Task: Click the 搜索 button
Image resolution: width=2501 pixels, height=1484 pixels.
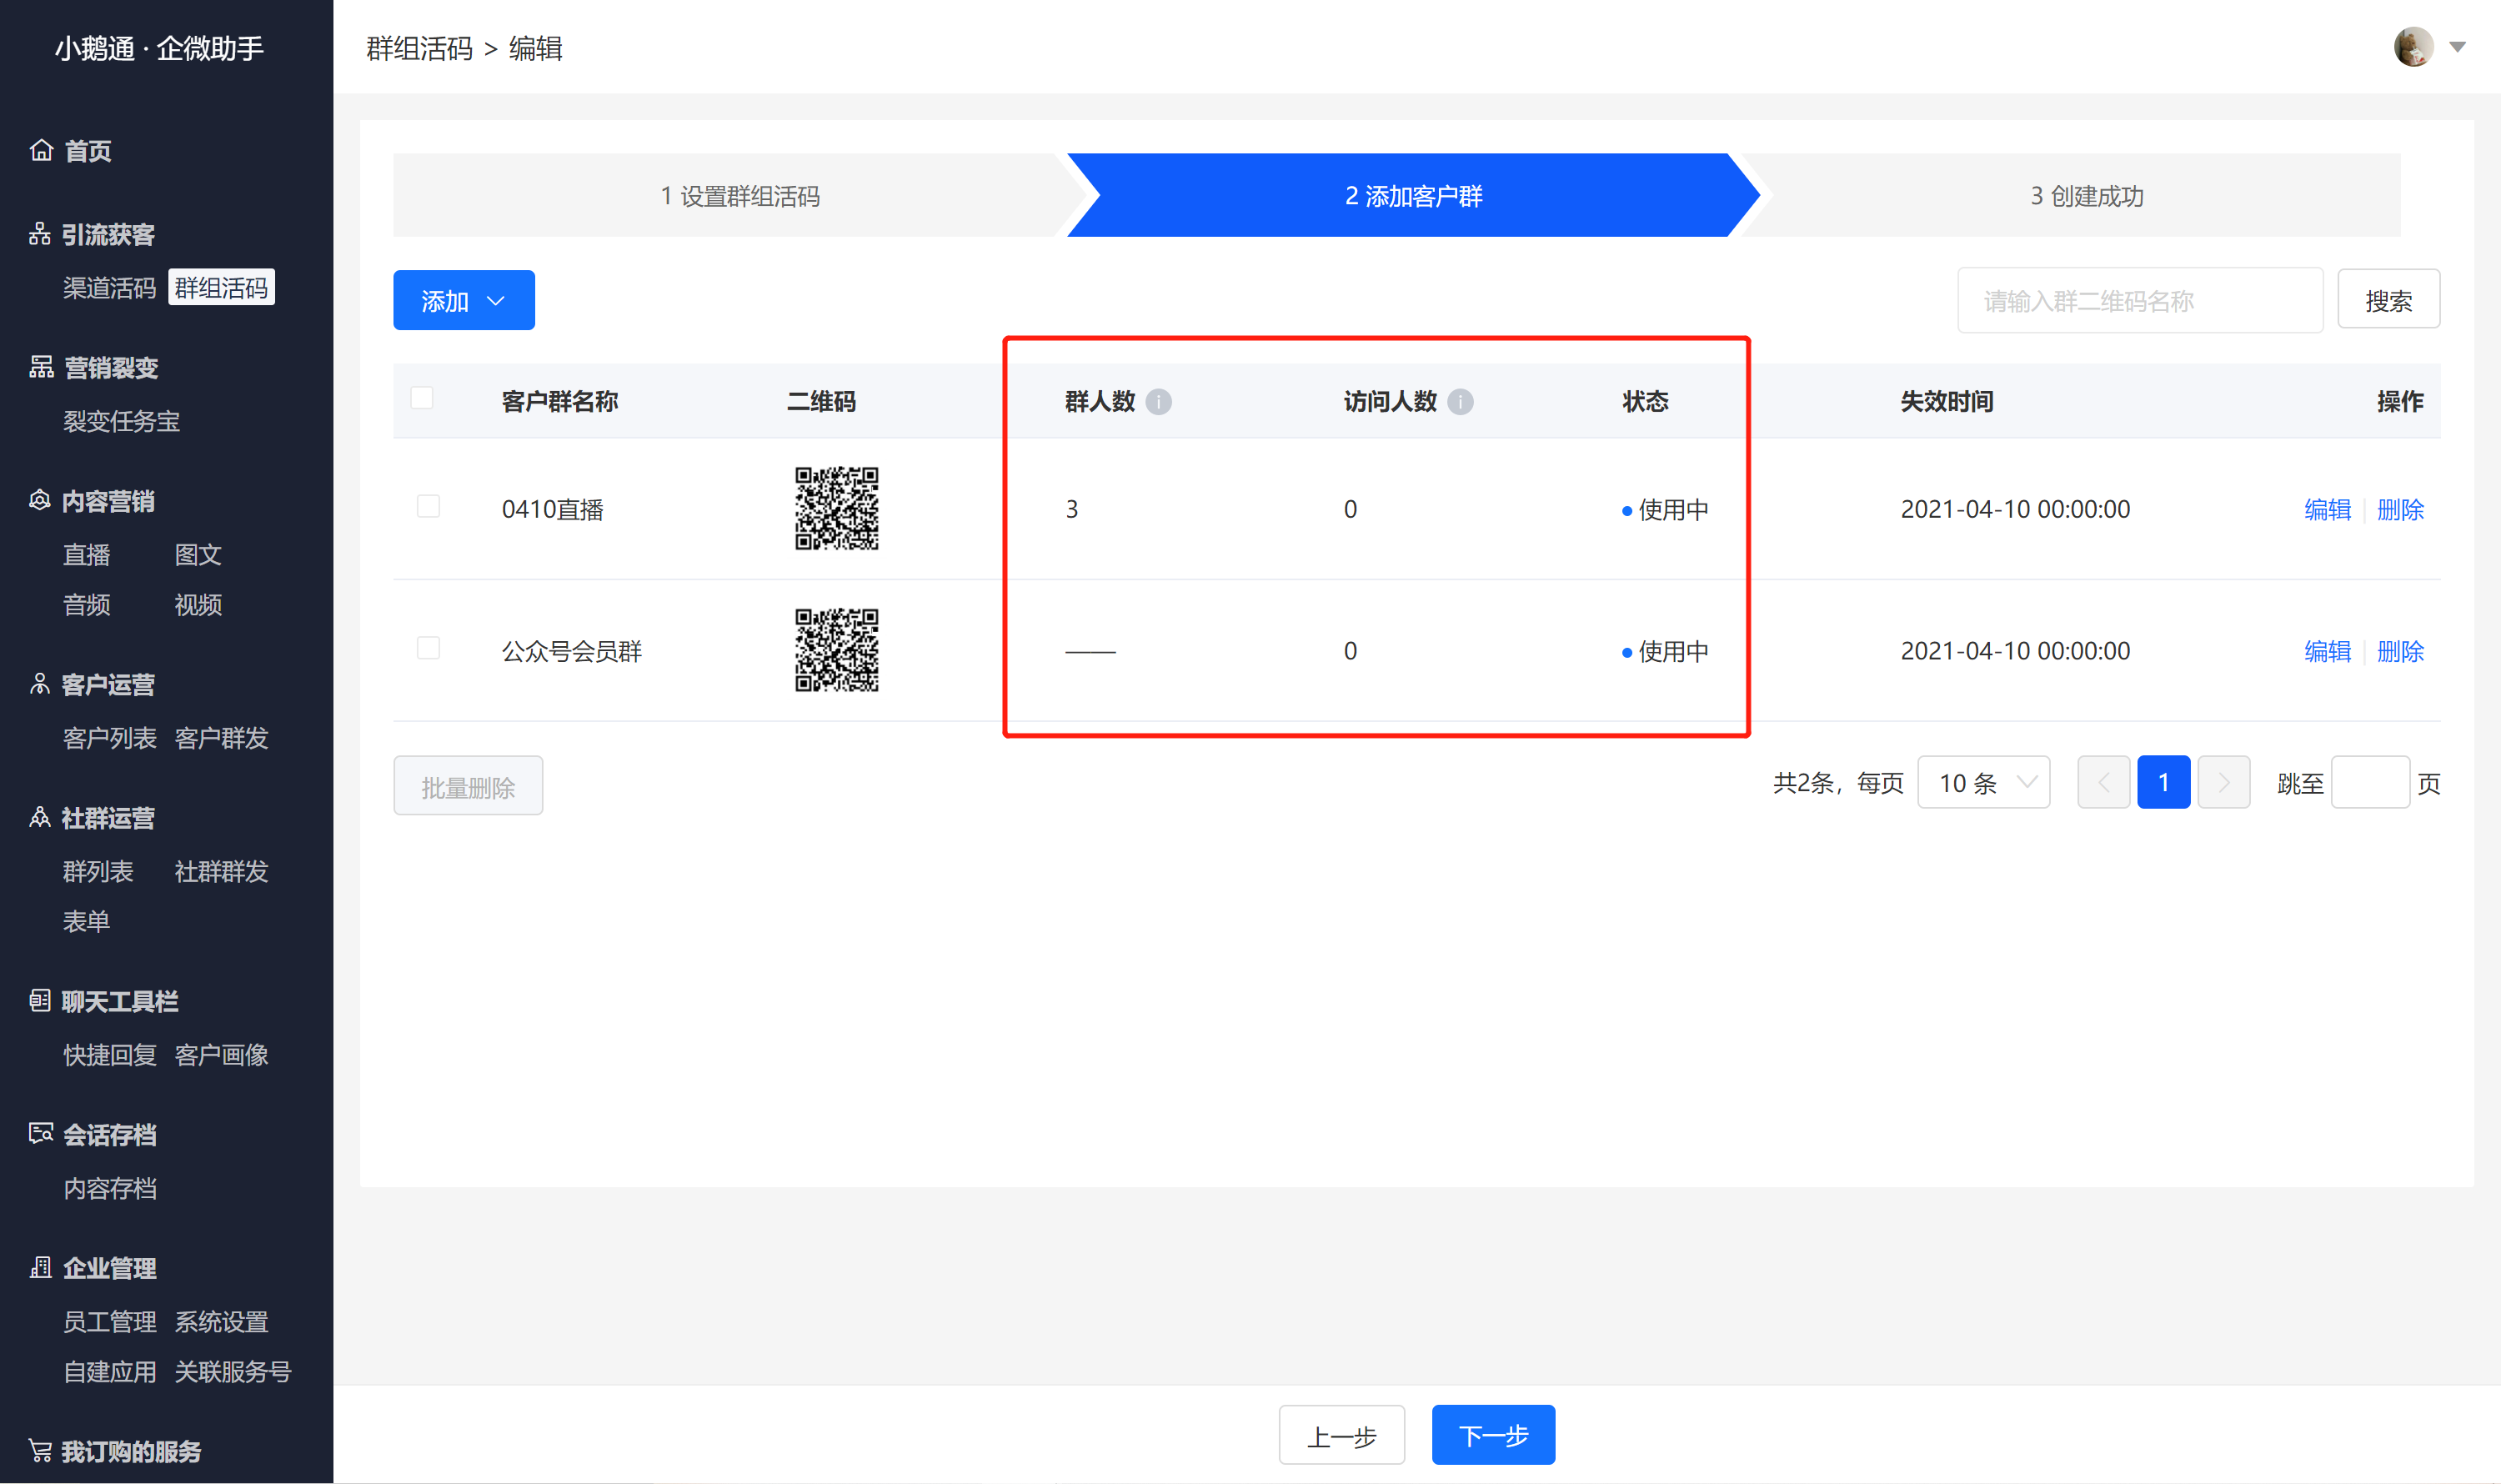Action: 2388,300
